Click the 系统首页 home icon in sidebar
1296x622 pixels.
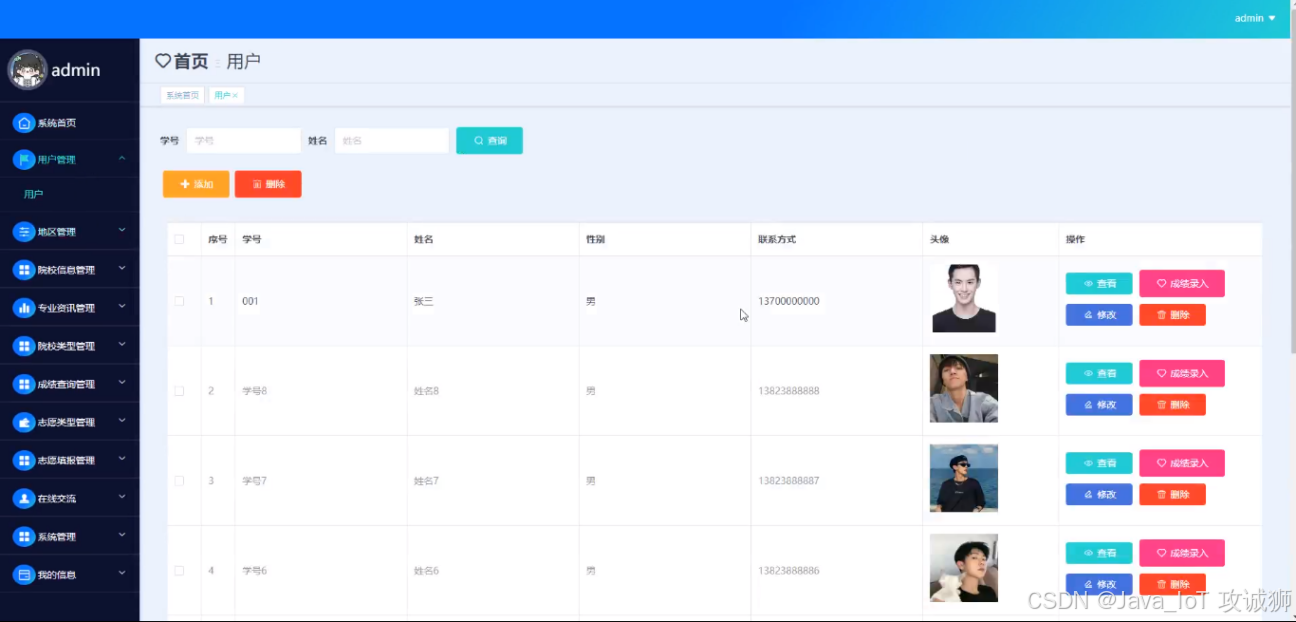pyautogui.click(x=24, y=123)
